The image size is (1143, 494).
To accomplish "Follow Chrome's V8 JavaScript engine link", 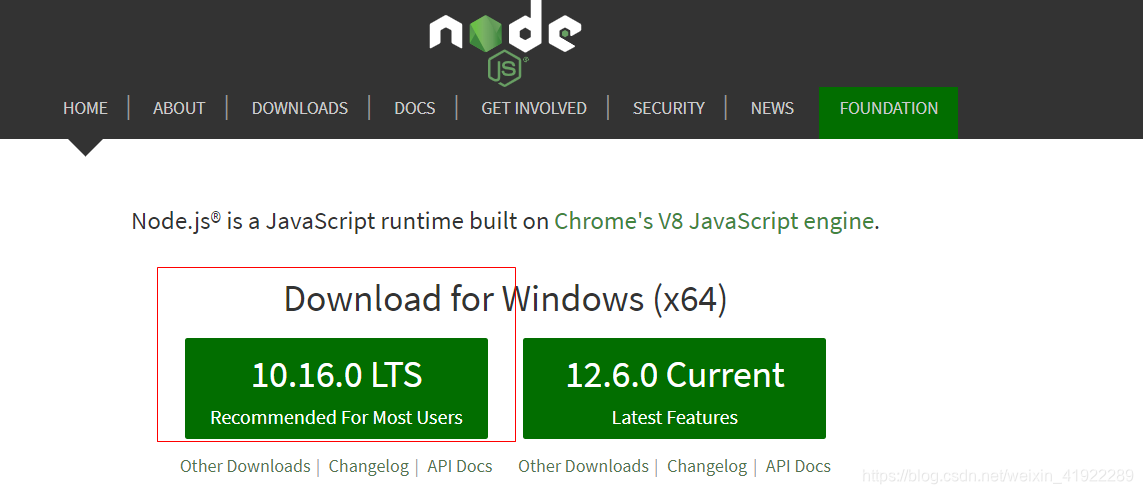I will 714,221.
